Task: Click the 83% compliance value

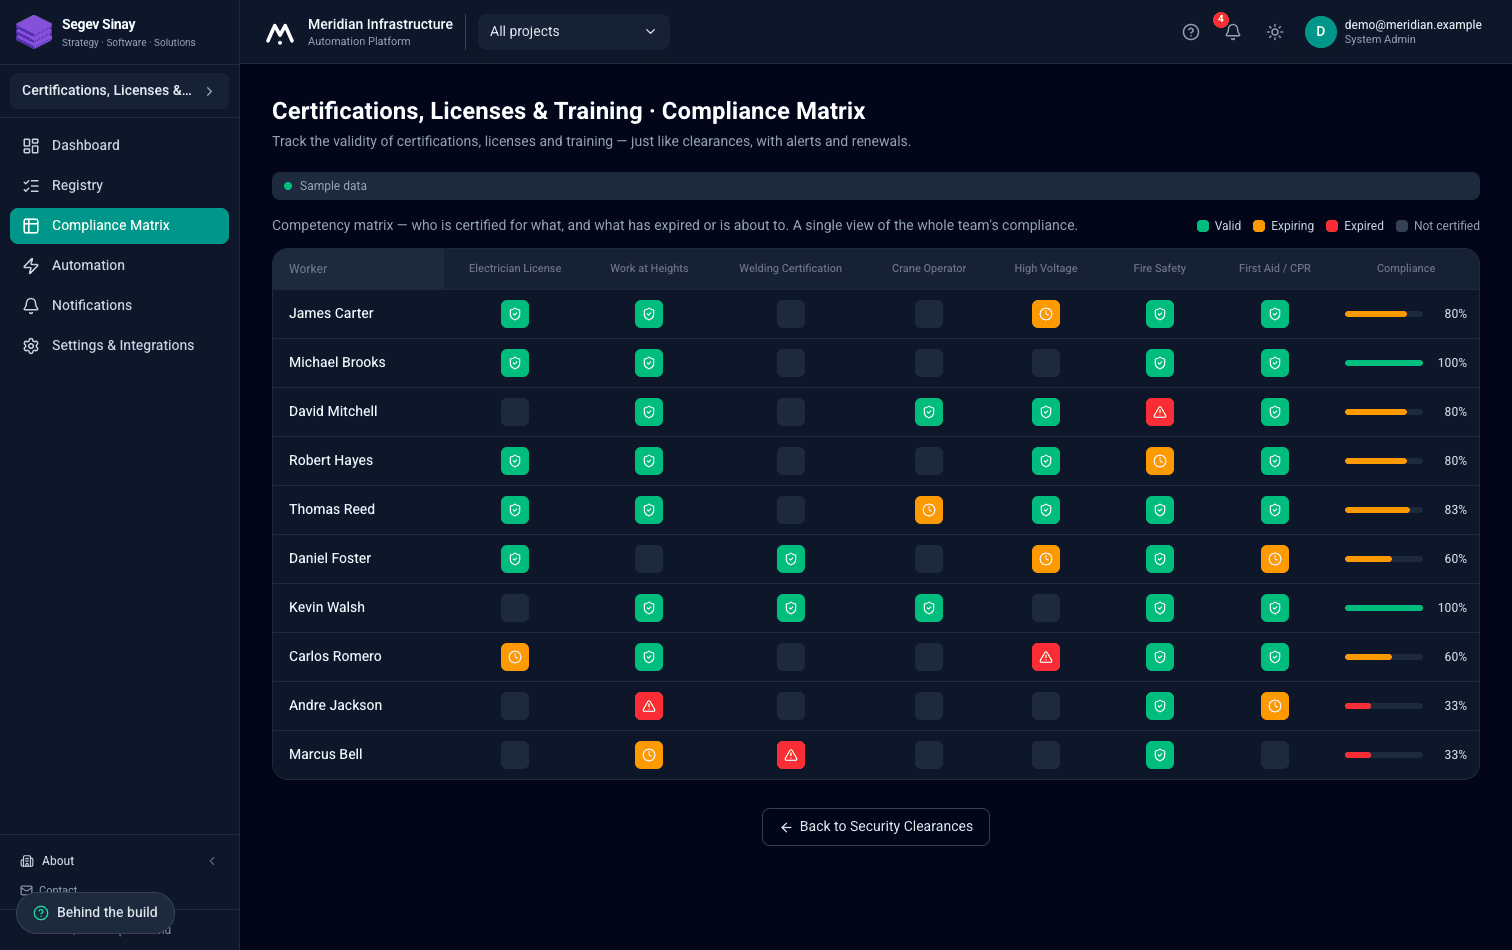Action: 1456,510
